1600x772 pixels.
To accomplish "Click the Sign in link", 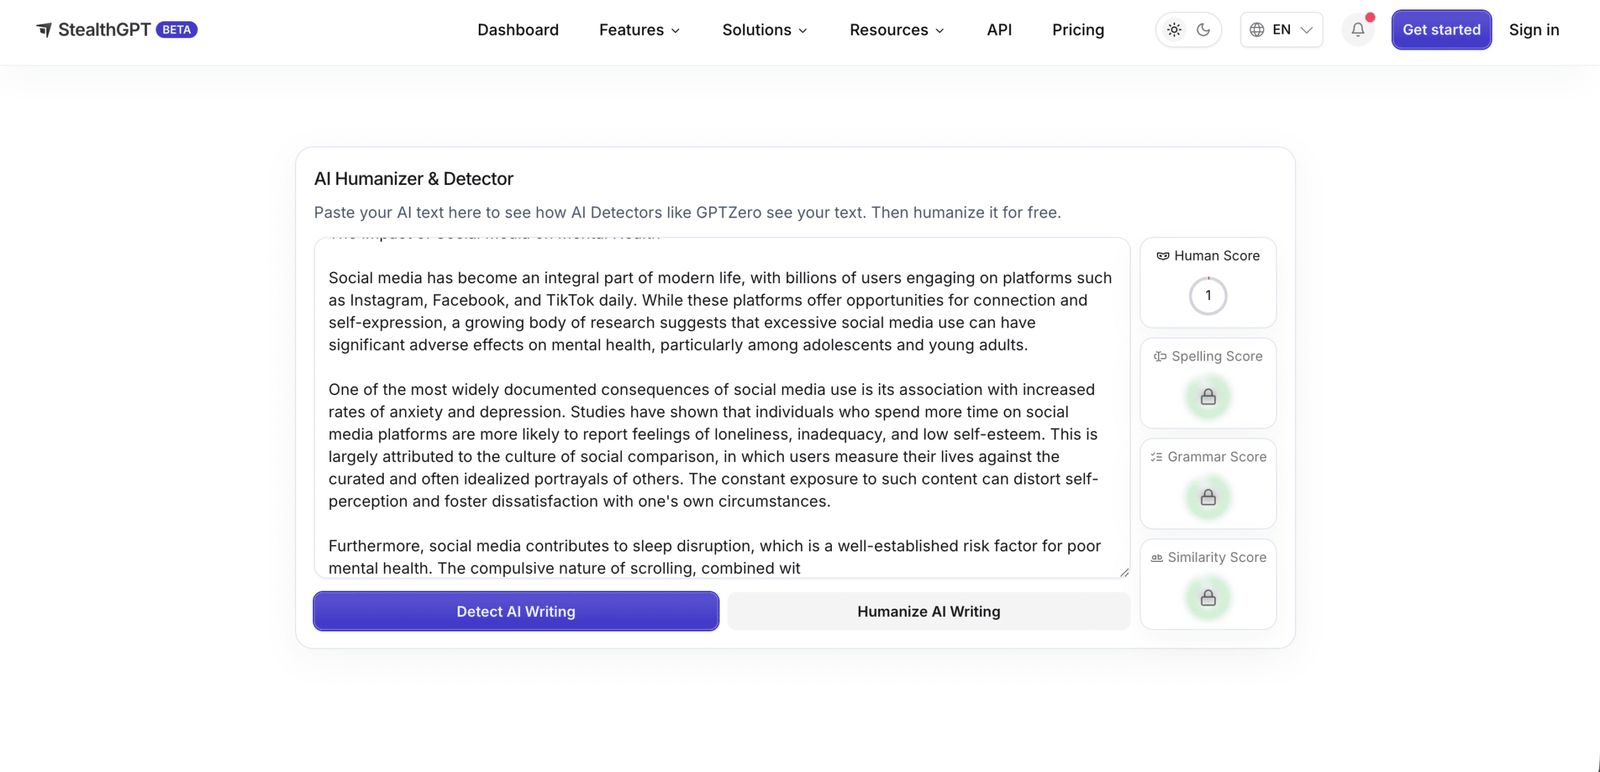I will point(1534,30).
